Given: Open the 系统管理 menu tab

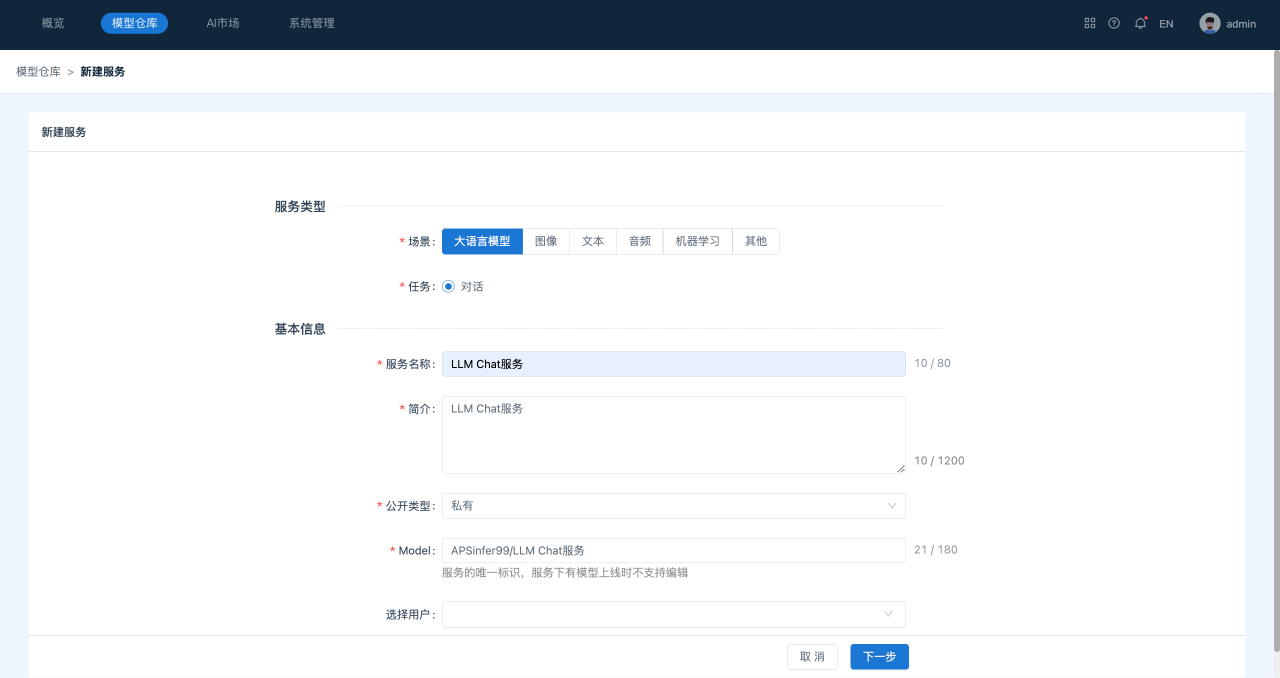Looking at the screenshot, I should point(312,23).
